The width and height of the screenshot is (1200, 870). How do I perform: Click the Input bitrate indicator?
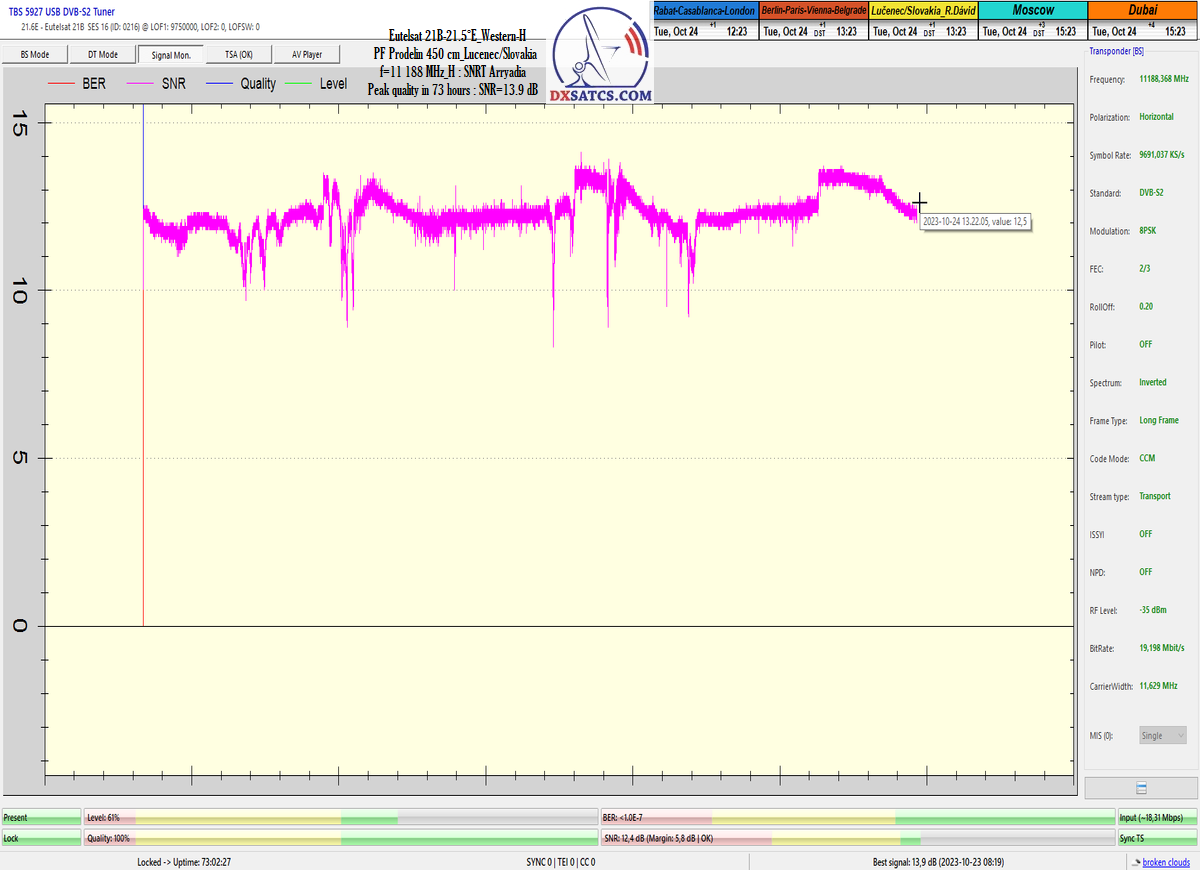tap(1158, 817)
